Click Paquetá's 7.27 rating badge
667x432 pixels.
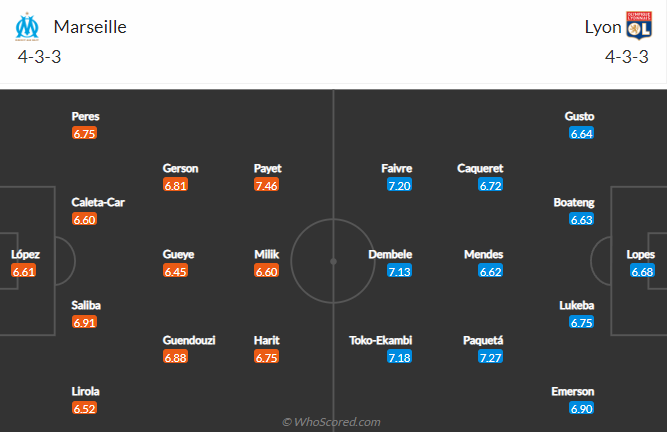[x=490, y=358]
